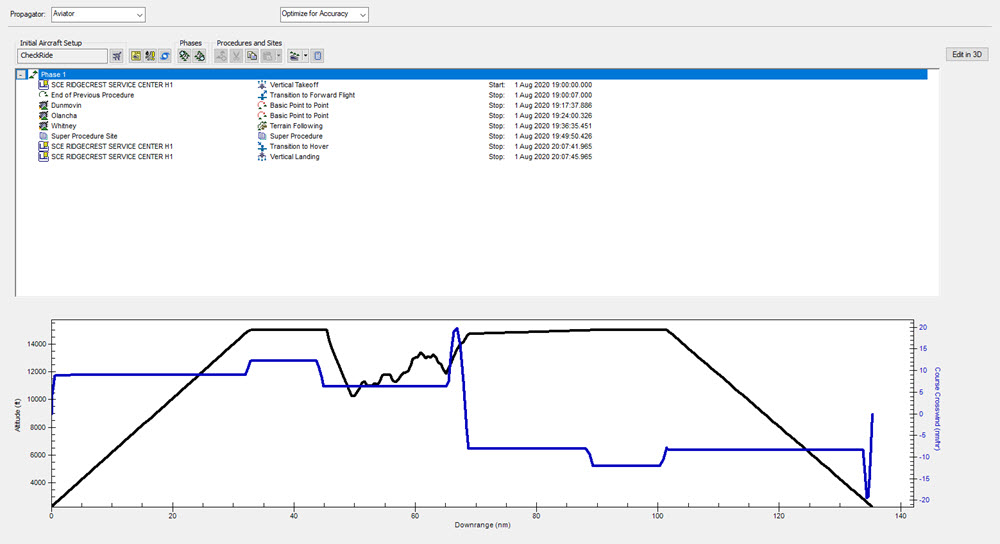Image resolution: width=1000 pixels, height=544 pixels.
Task: Click the CheckRide aircraft name field
Action: 62,56
